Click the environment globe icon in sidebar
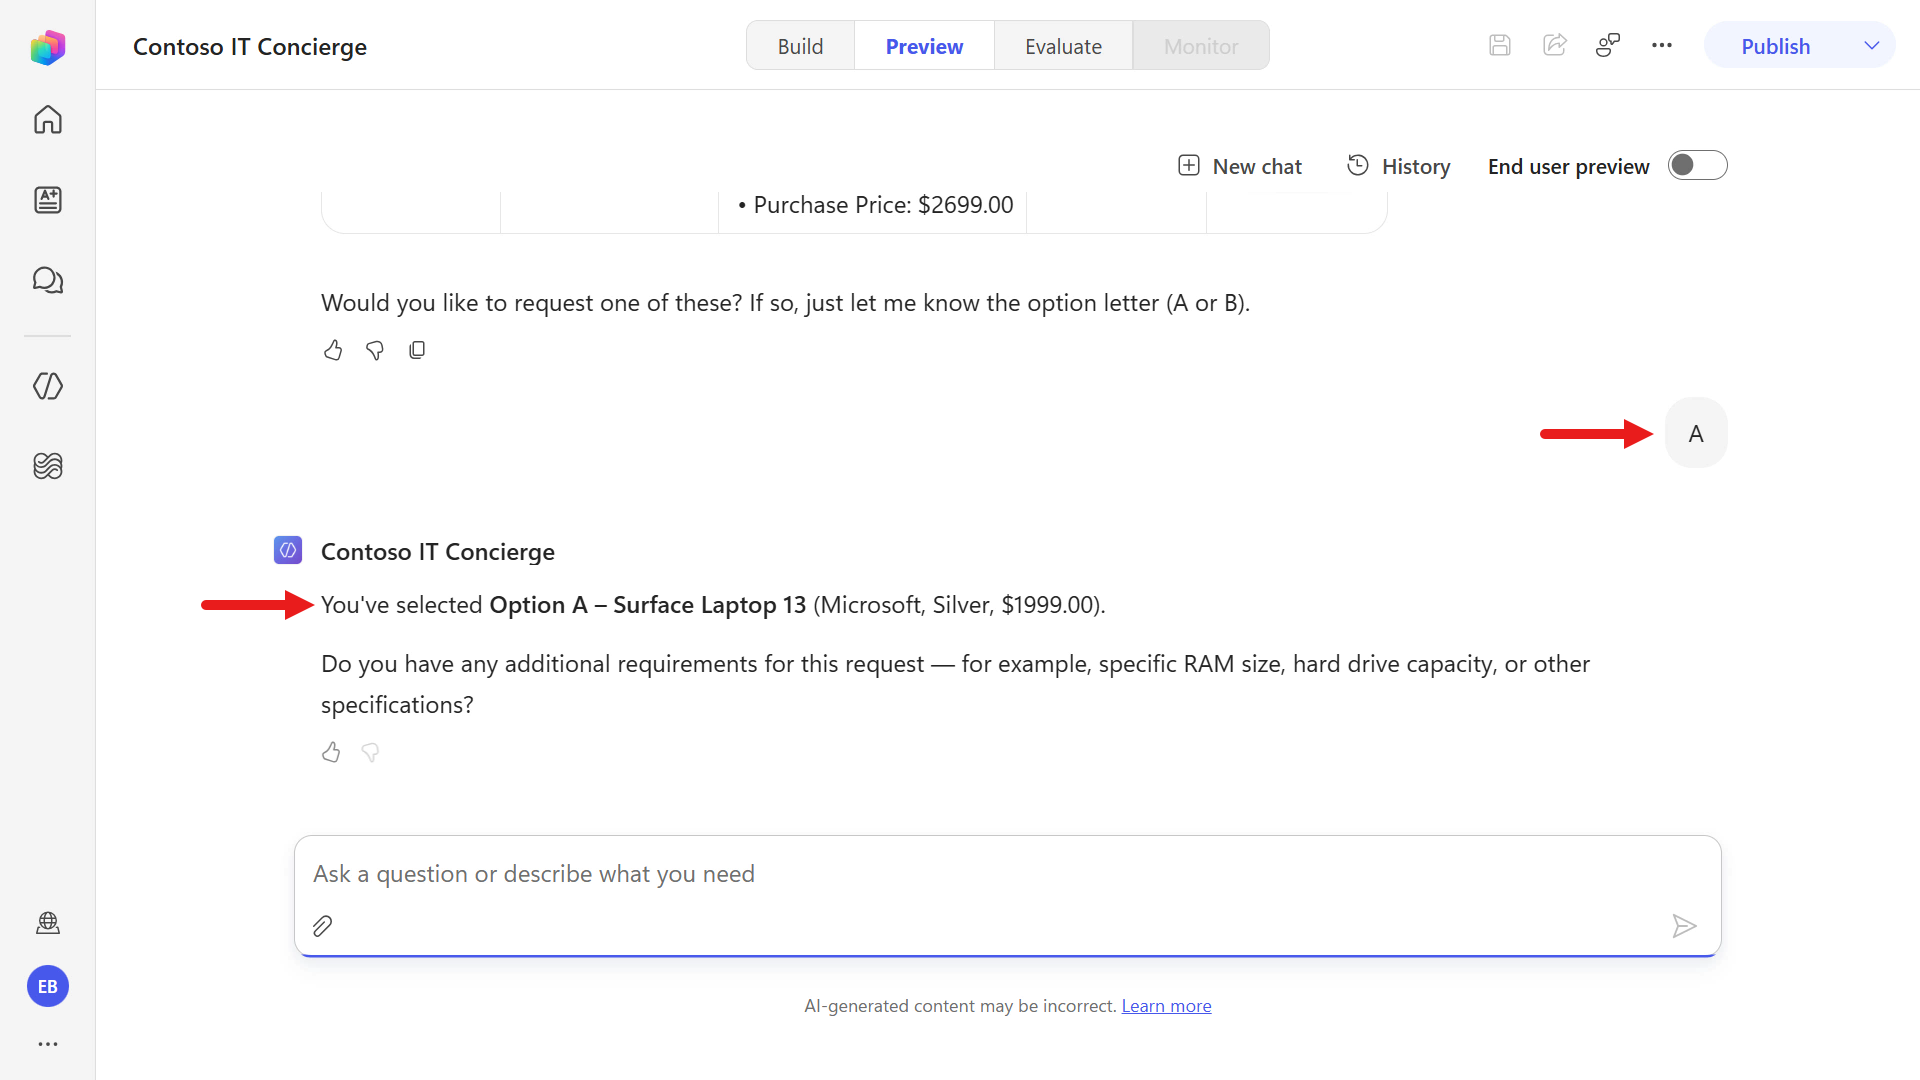1920x1080 pixels. [x=47, y=923]
